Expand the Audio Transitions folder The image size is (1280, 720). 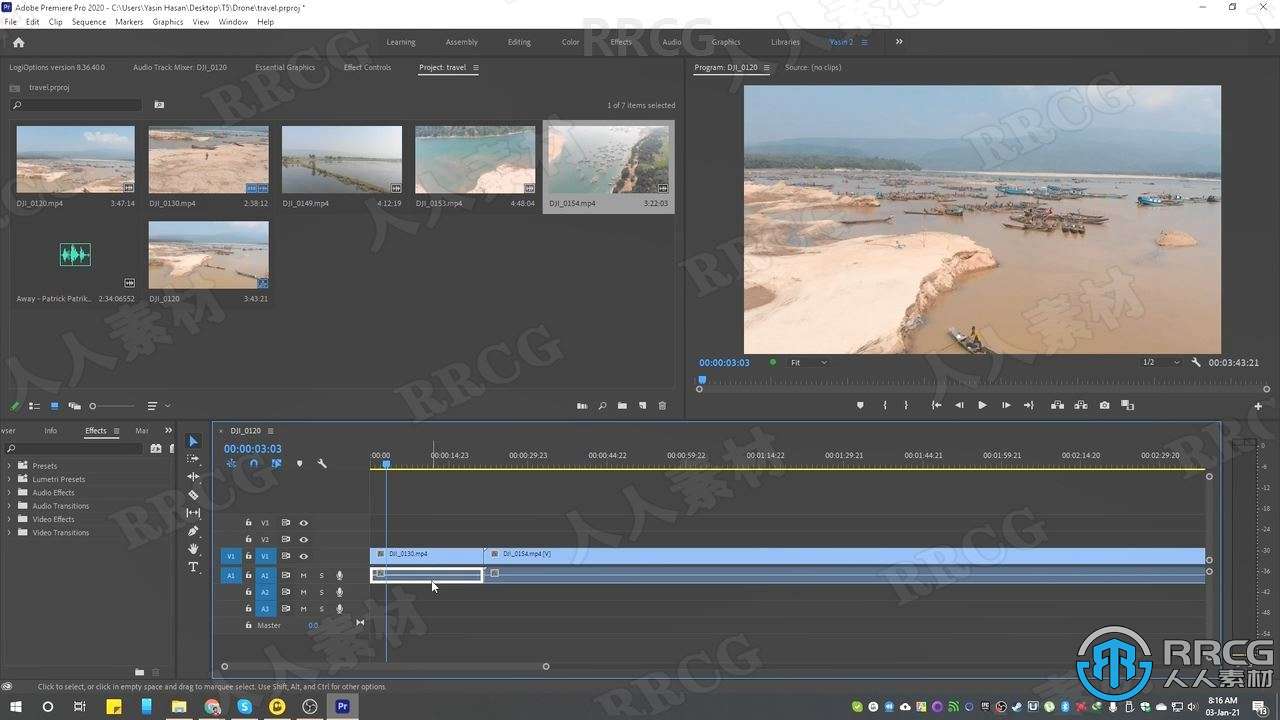(x=10, y=506)
